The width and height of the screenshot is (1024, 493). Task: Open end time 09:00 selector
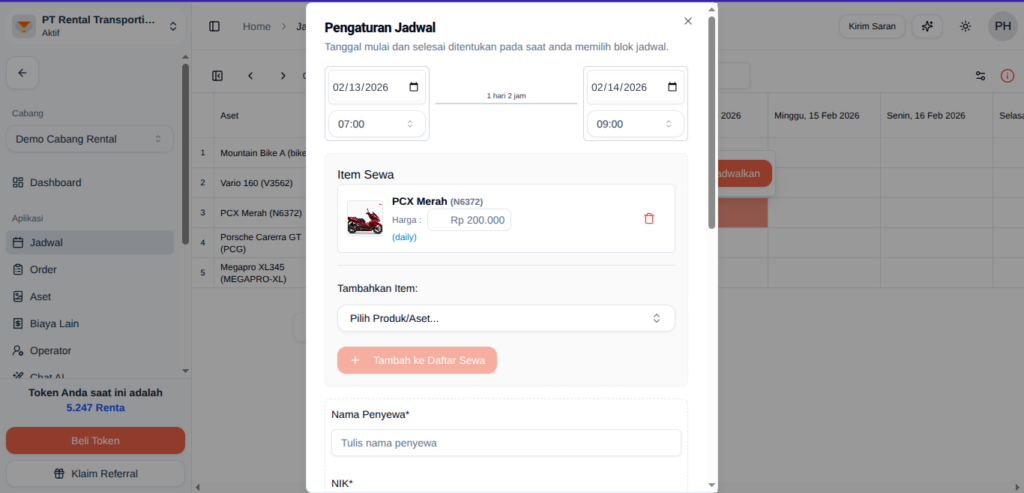coord(635,124)
